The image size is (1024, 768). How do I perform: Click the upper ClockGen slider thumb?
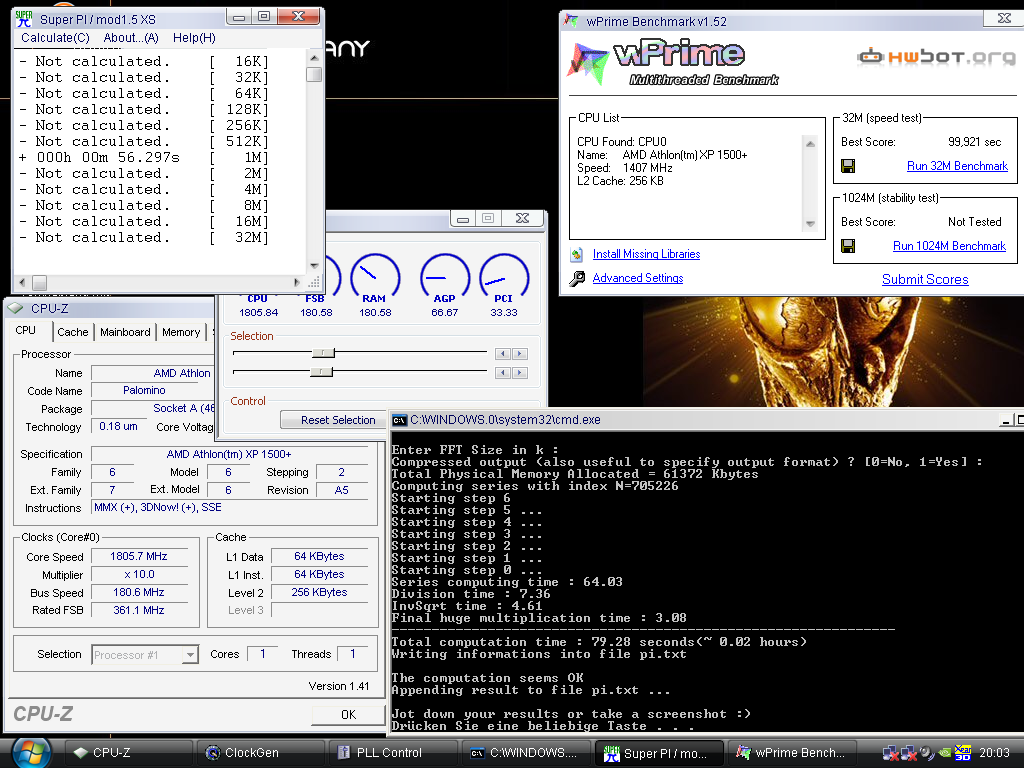click(323, 353)
